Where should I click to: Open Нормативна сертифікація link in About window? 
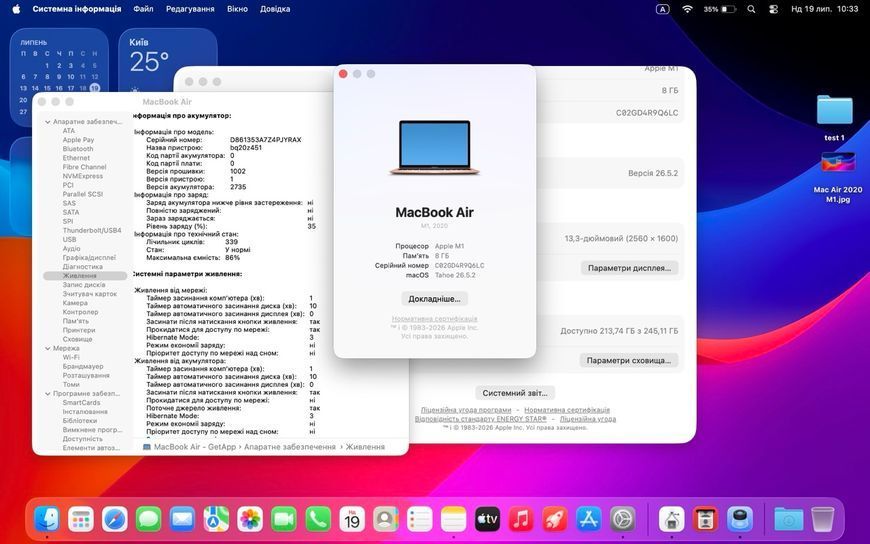434,319
